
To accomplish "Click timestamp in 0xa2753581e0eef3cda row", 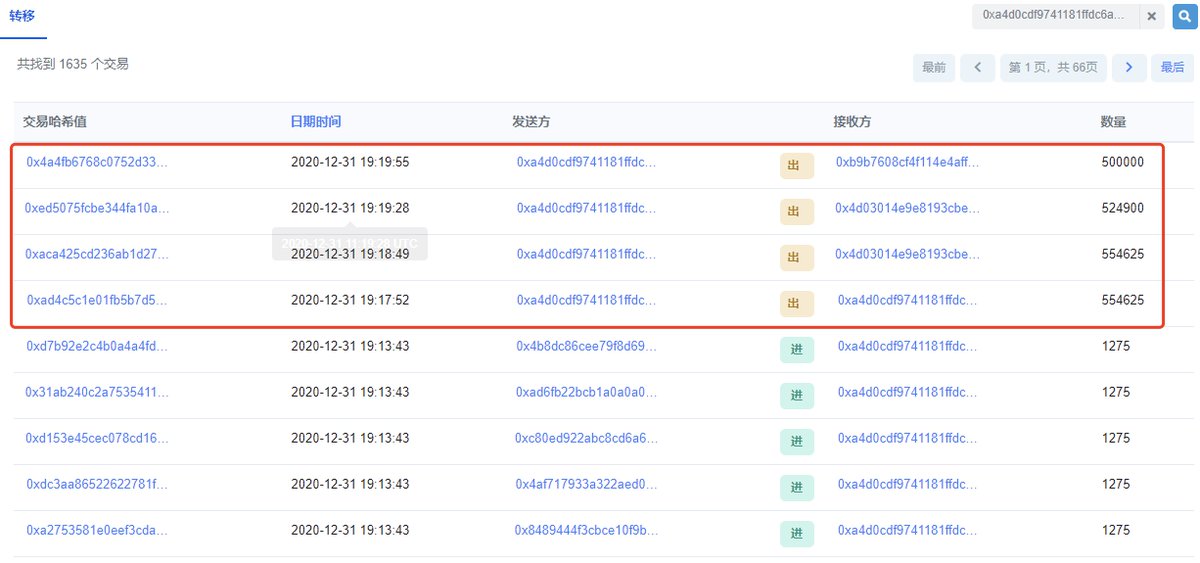I will click(350, 530).
